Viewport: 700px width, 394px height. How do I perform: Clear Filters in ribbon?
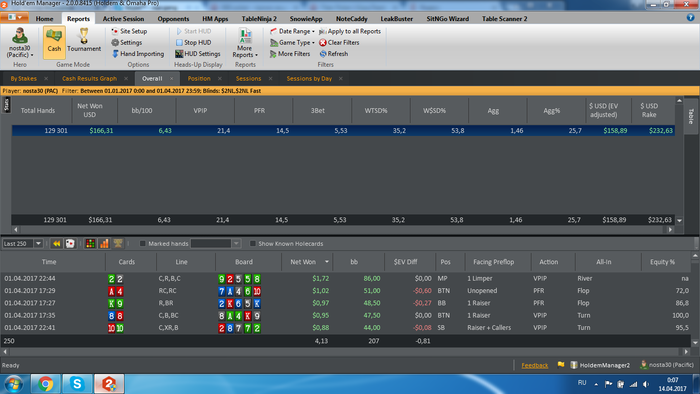click(339, 42)
